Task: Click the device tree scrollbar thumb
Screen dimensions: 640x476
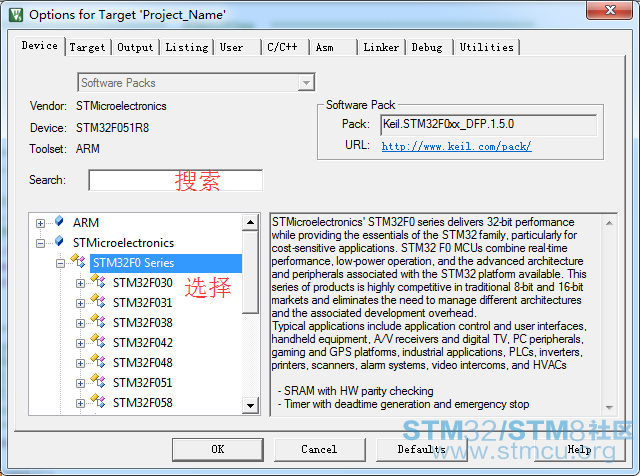Action: [x=250, y=272]
